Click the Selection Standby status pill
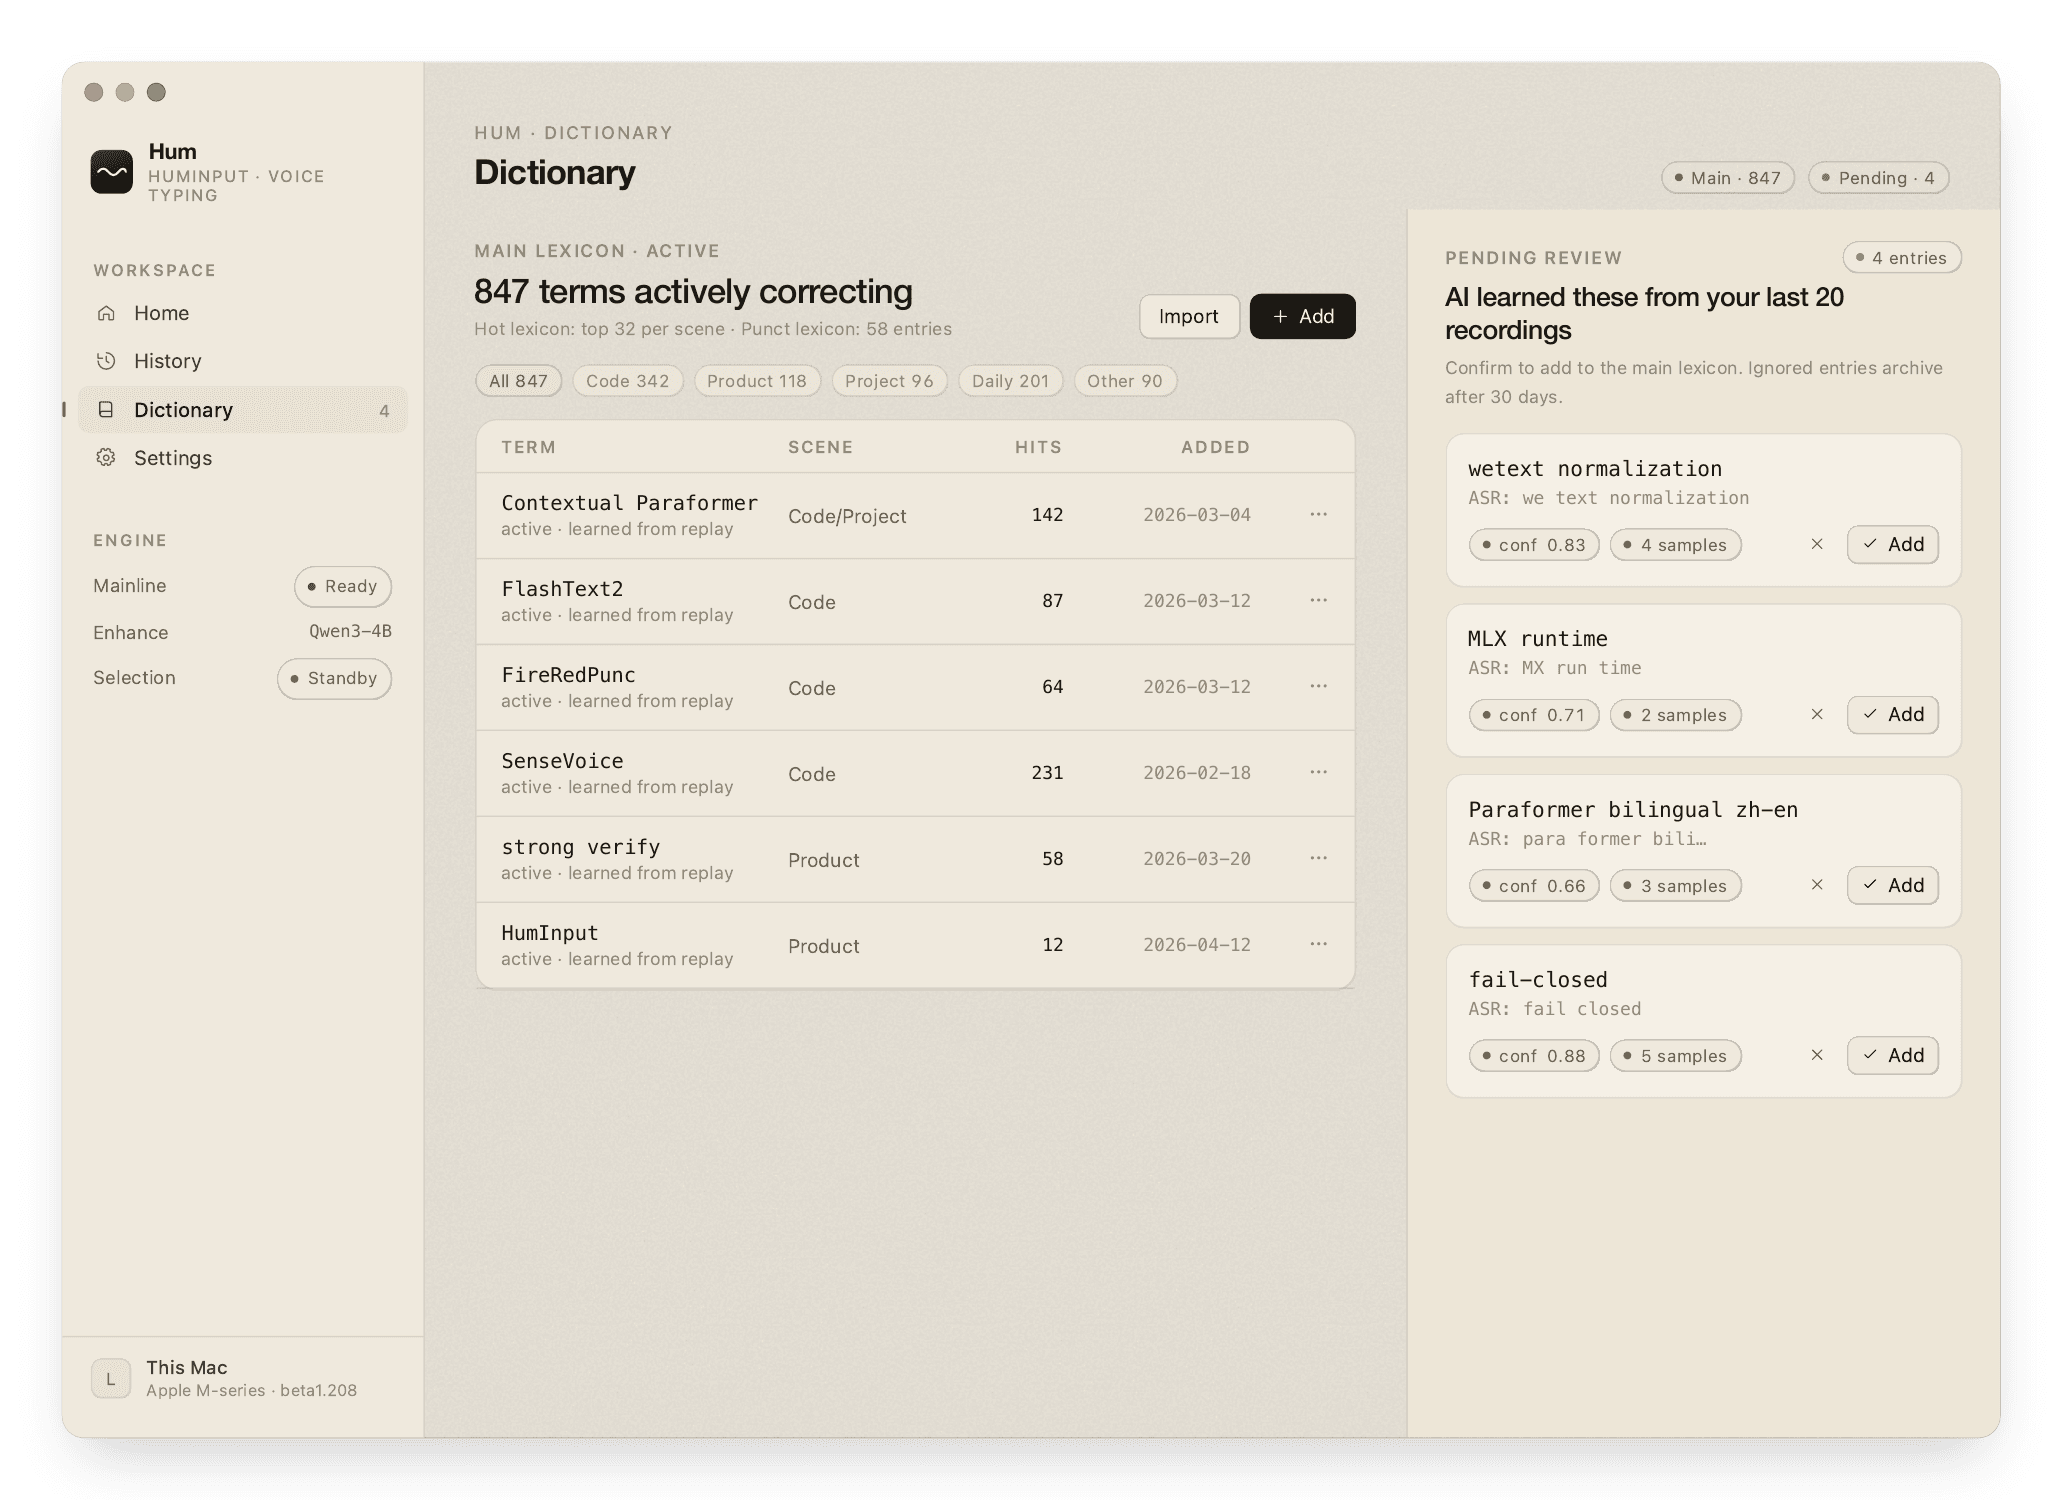2063x1500 pixels. pos(334,678)
